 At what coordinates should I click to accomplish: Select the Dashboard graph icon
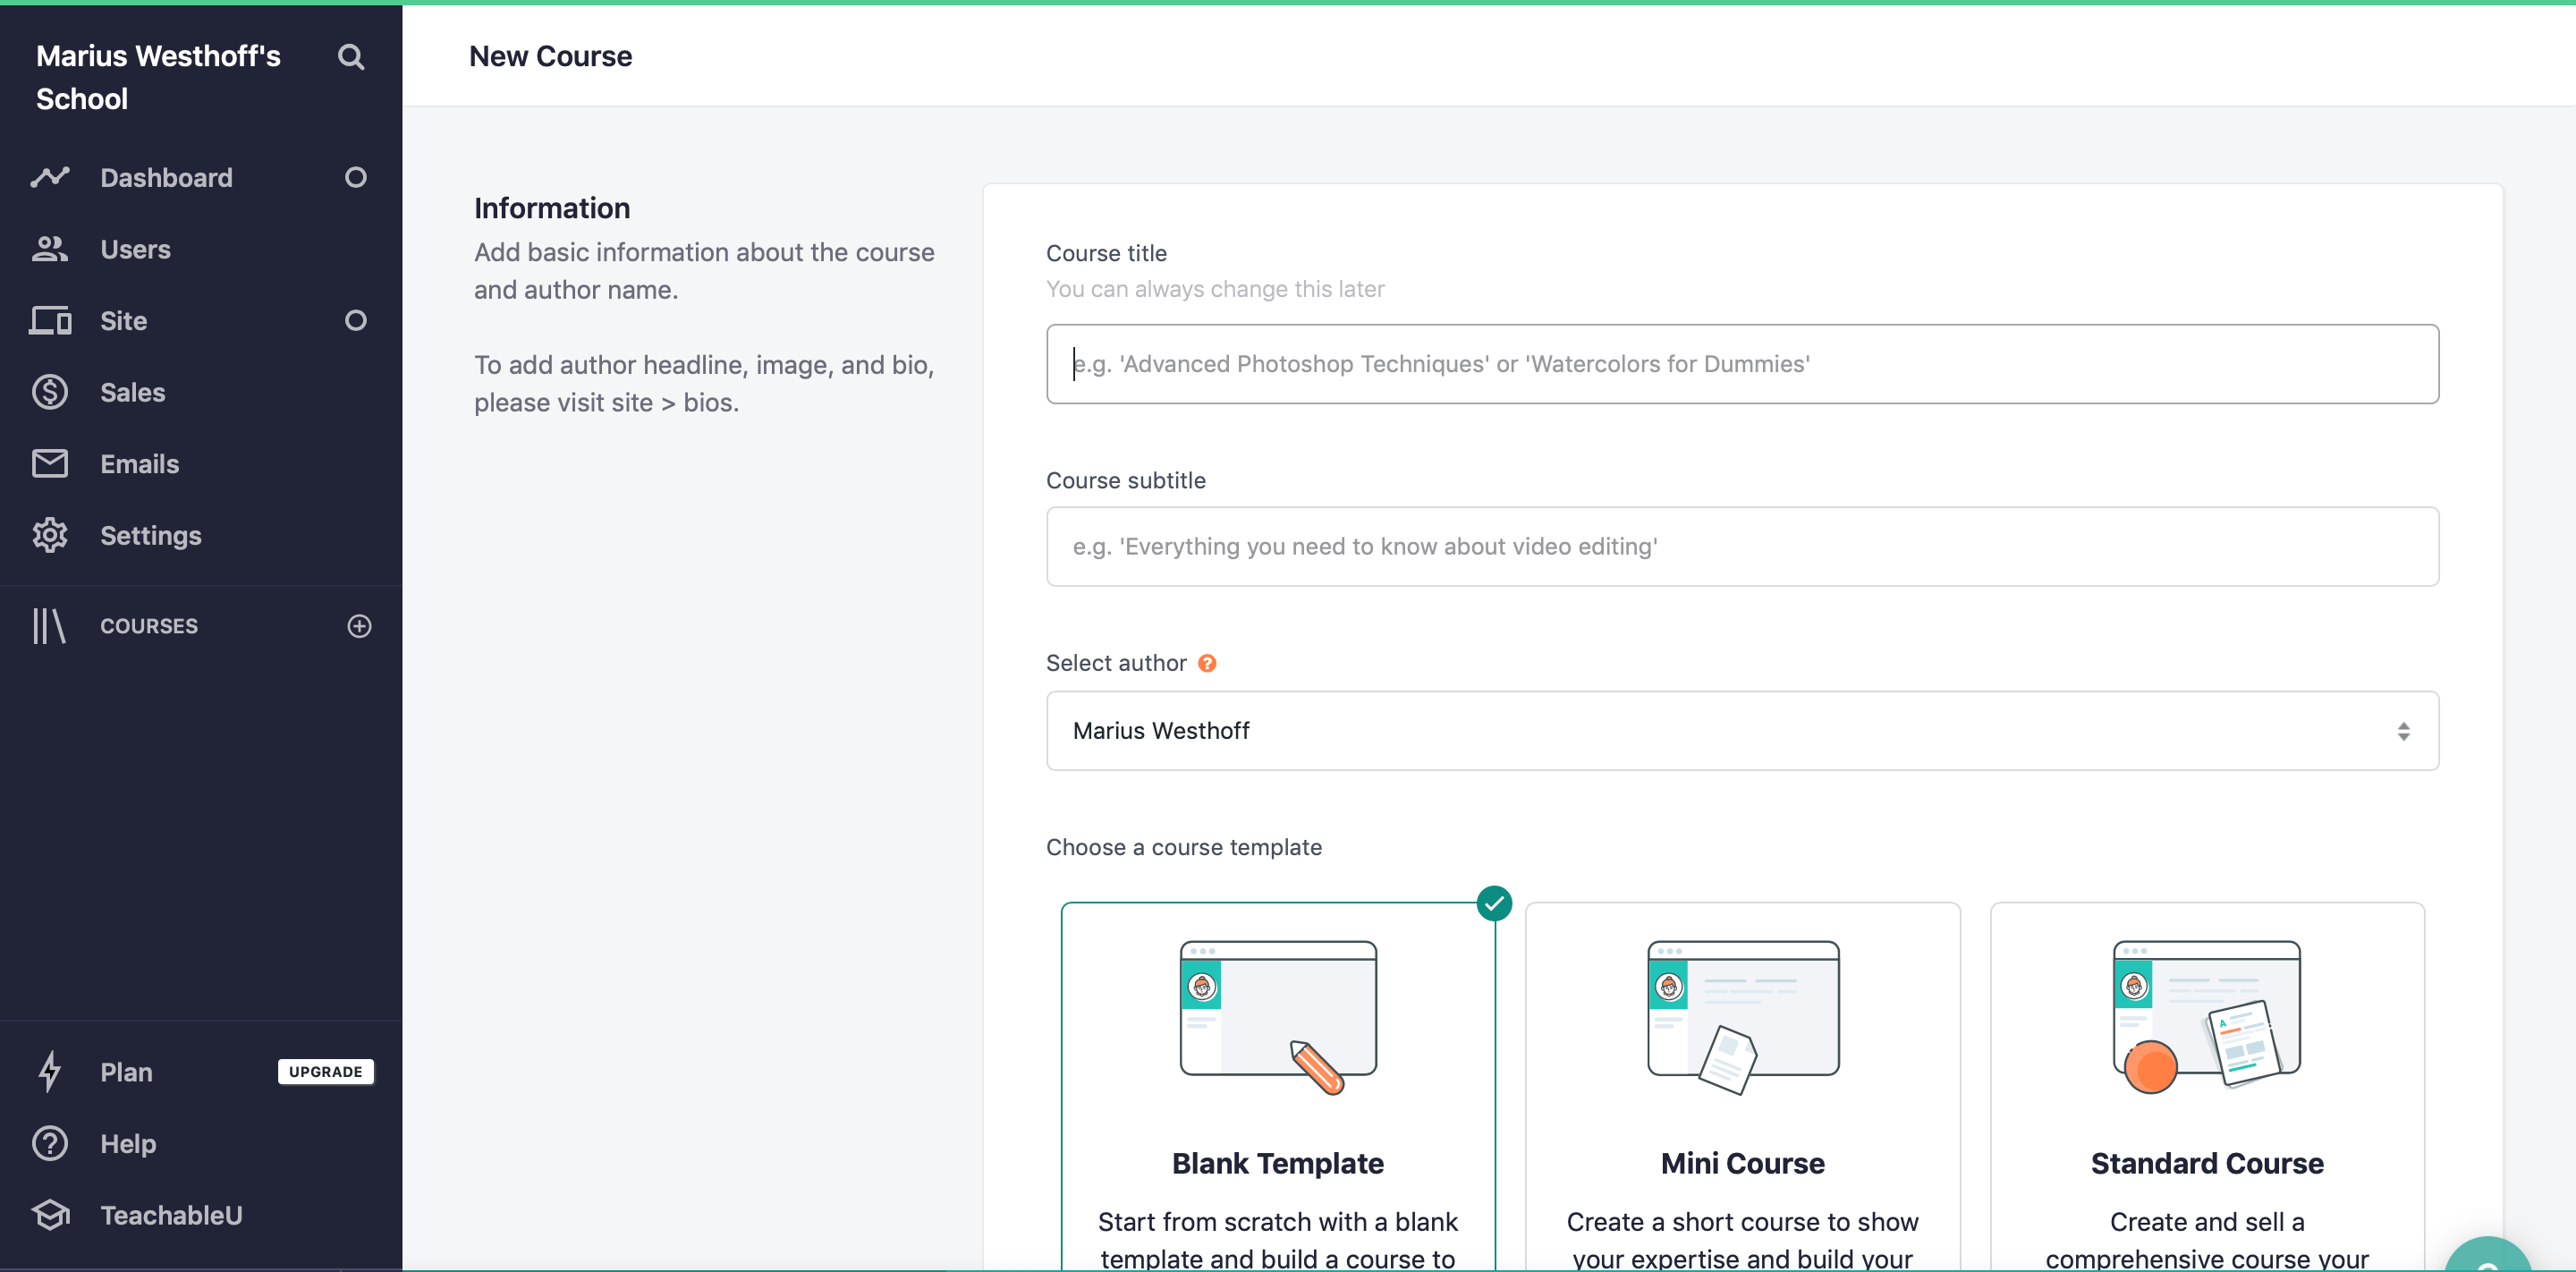50,177
